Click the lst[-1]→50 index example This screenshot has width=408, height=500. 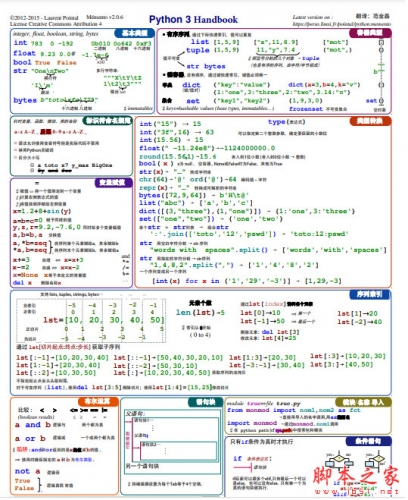263,321
